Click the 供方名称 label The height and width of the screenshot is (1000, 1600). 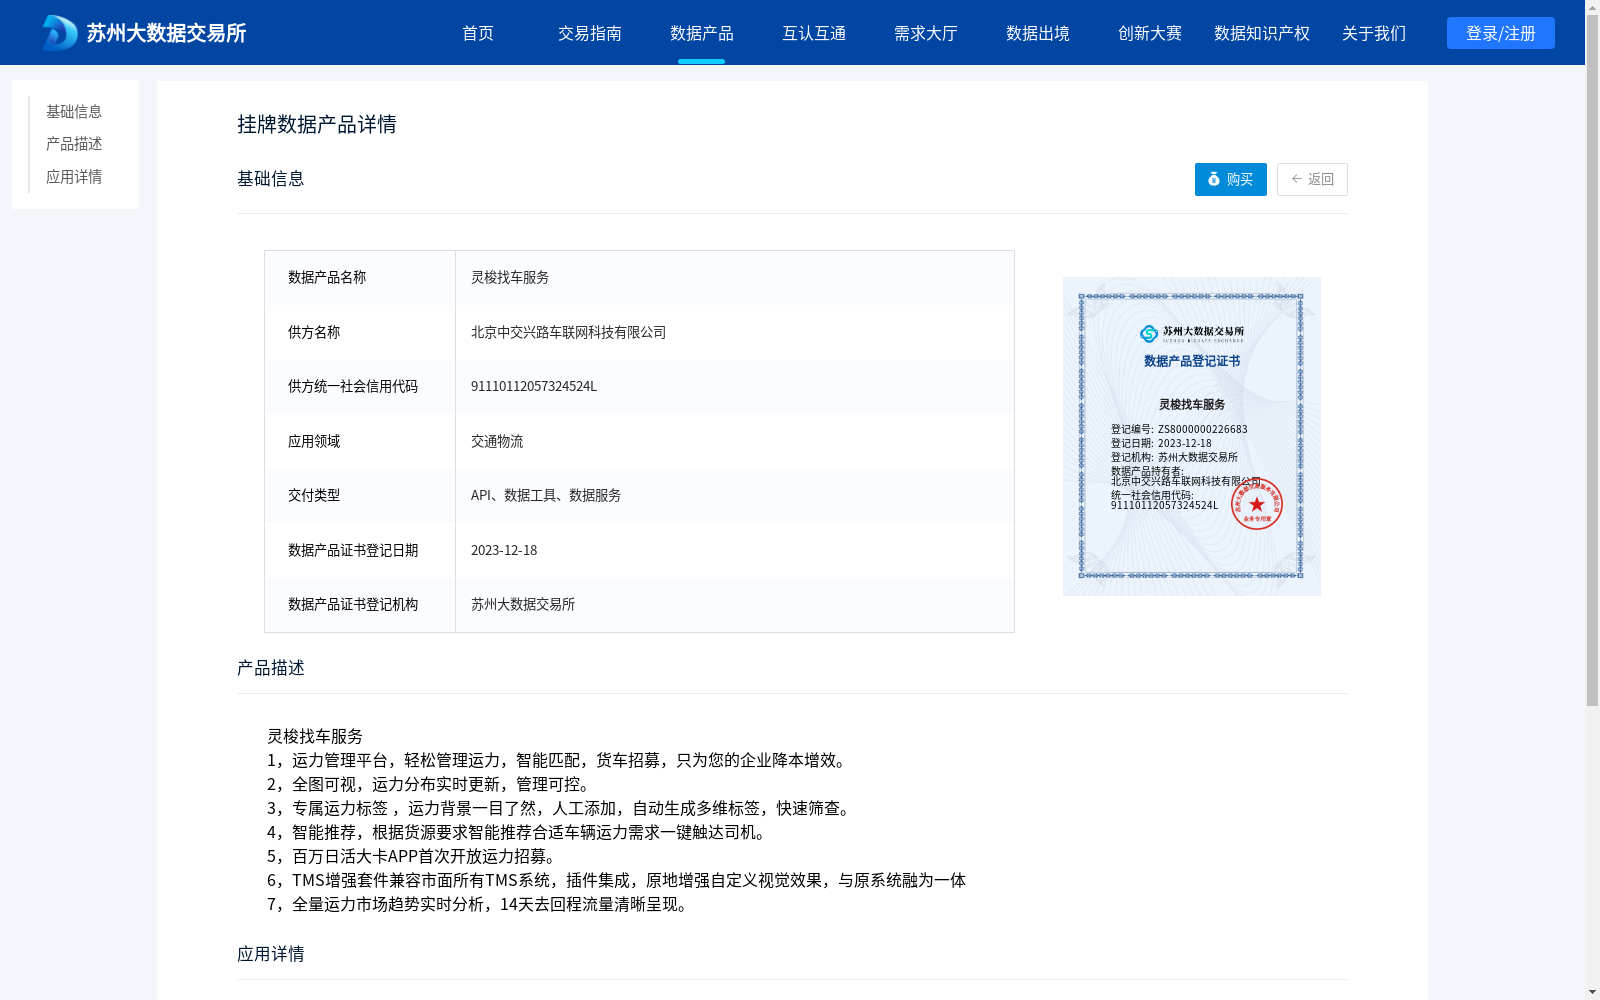314,332
